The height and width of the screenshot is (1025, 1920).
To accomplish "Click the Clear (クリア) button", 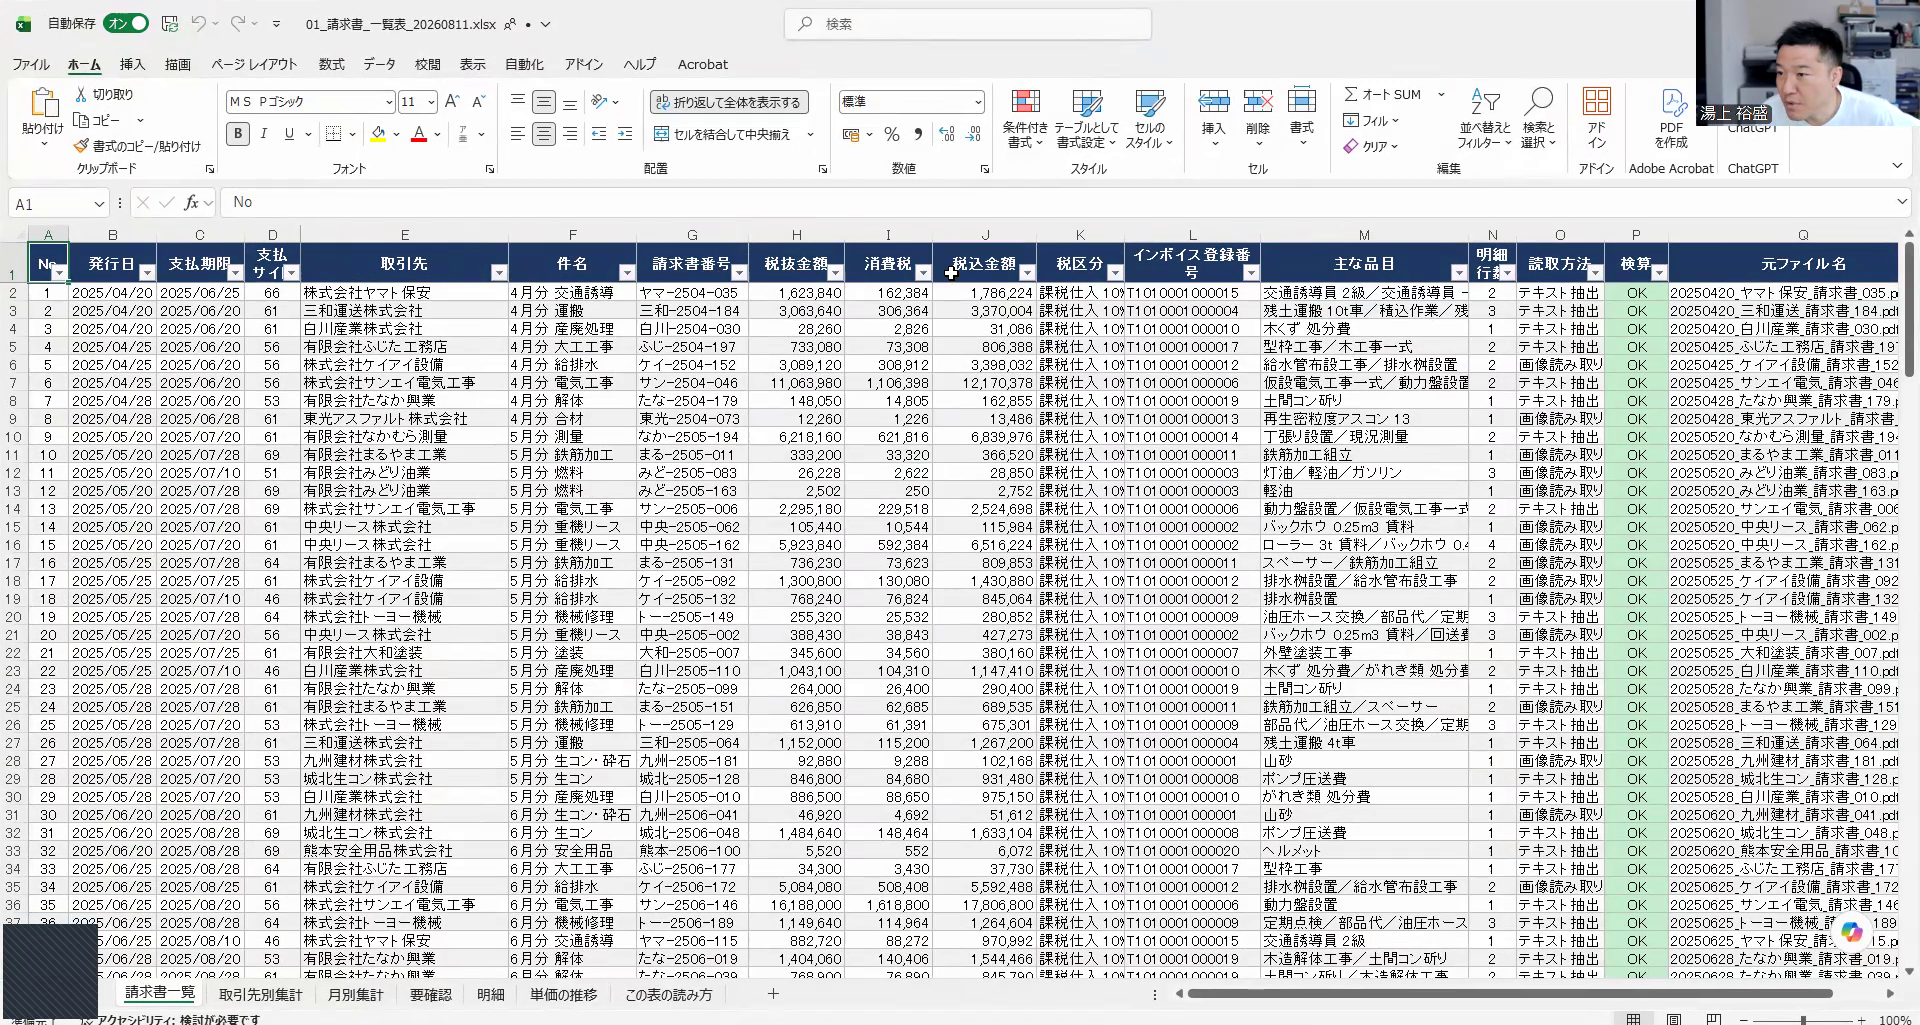I will click(x=1370, y=146).
